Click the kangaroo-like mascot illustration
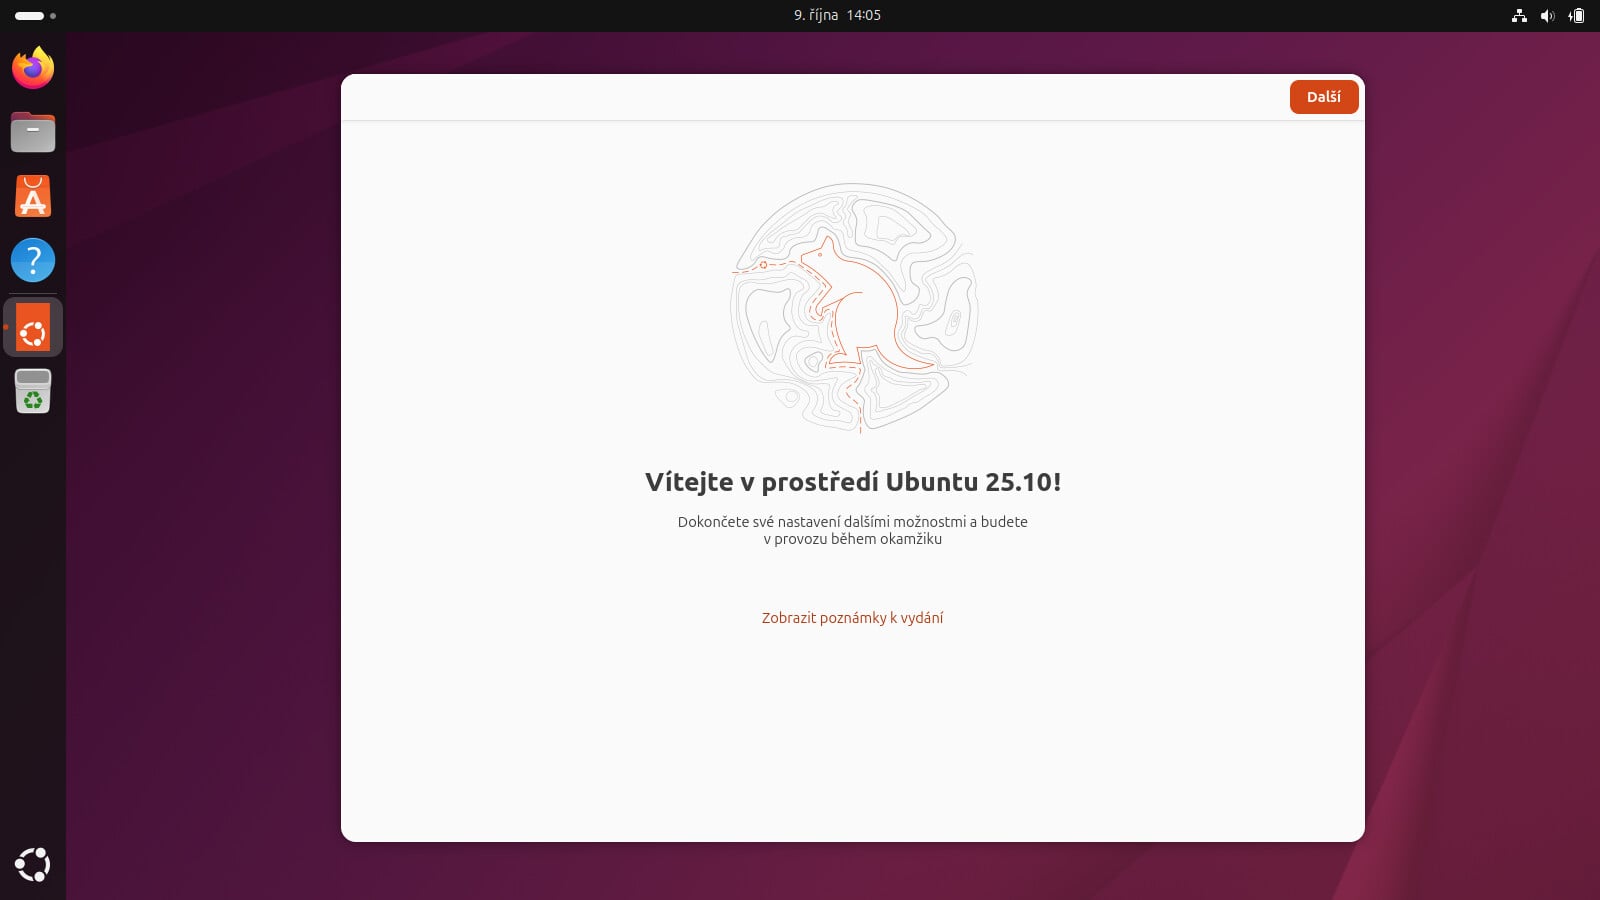 (854, 307)
